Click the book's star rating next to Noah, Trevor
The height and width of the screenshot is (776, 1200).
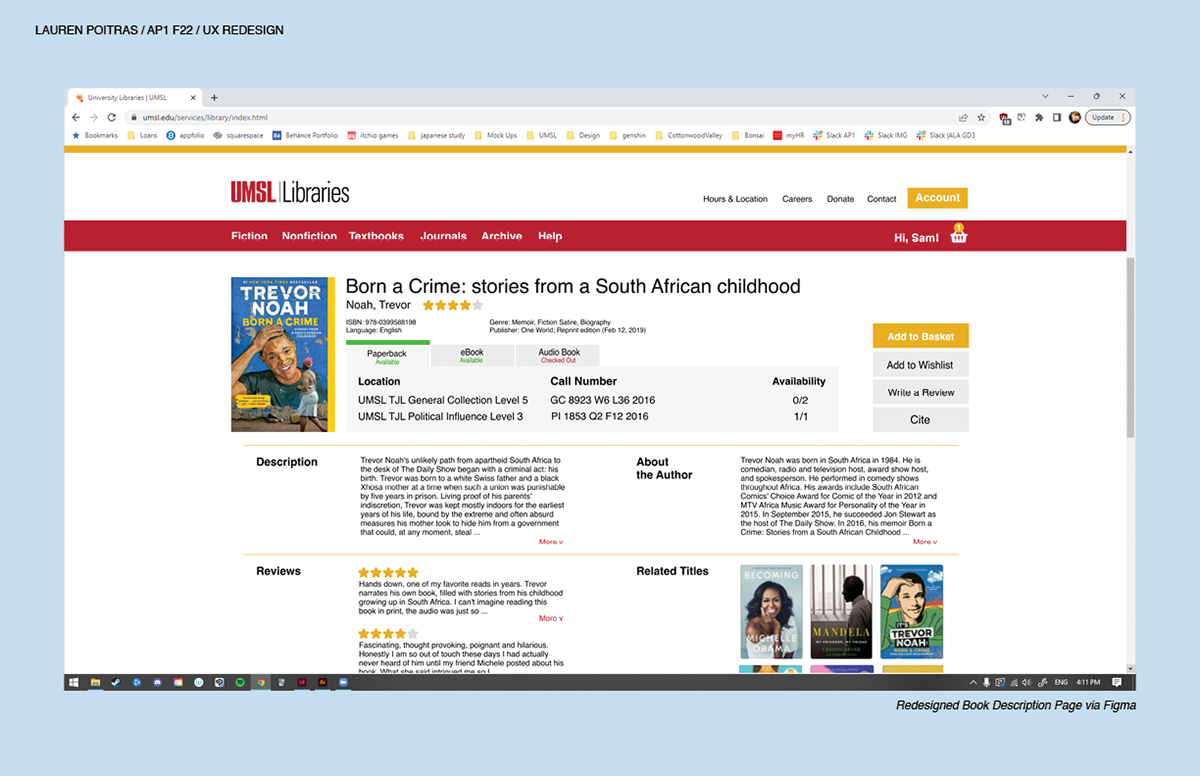[452, 305]
